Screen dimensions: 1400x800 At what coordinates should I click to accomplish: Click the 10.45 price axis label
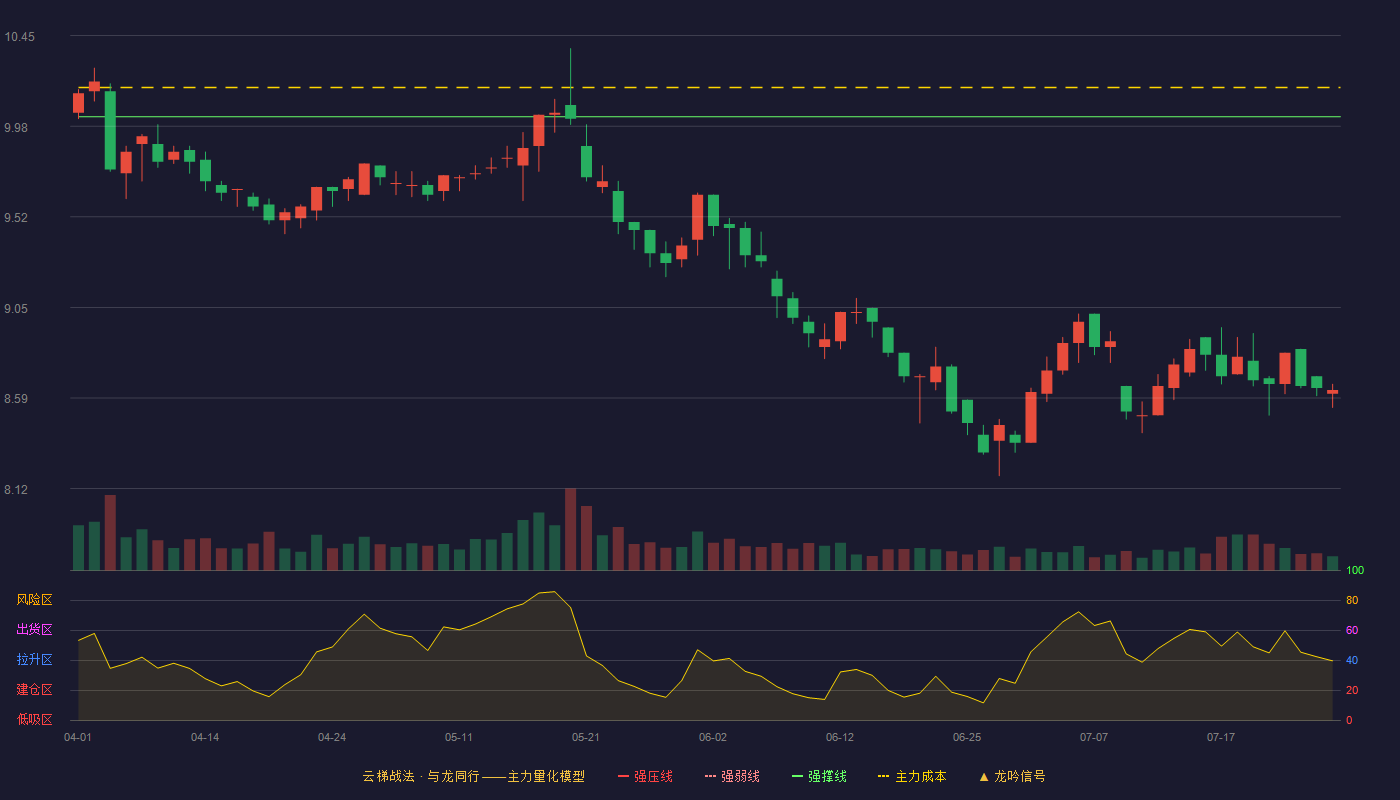(x=19, y=37)
